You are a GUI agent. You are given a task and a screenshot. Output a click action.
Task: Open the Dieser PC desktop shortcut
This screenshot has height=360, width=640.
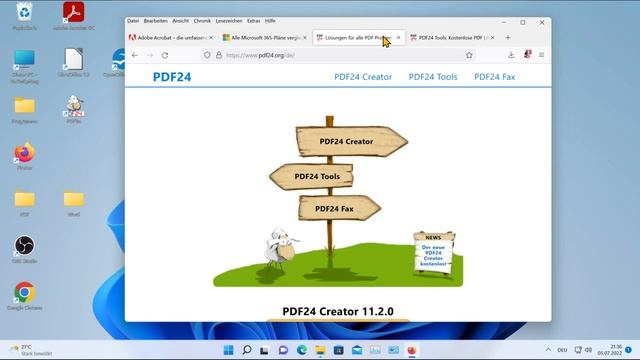24,67
